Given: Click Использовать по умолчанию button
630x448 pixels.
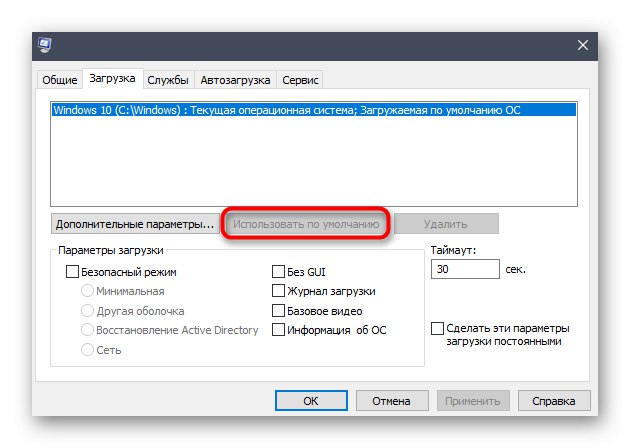Looking at the screenshot, I should (306, 224).
